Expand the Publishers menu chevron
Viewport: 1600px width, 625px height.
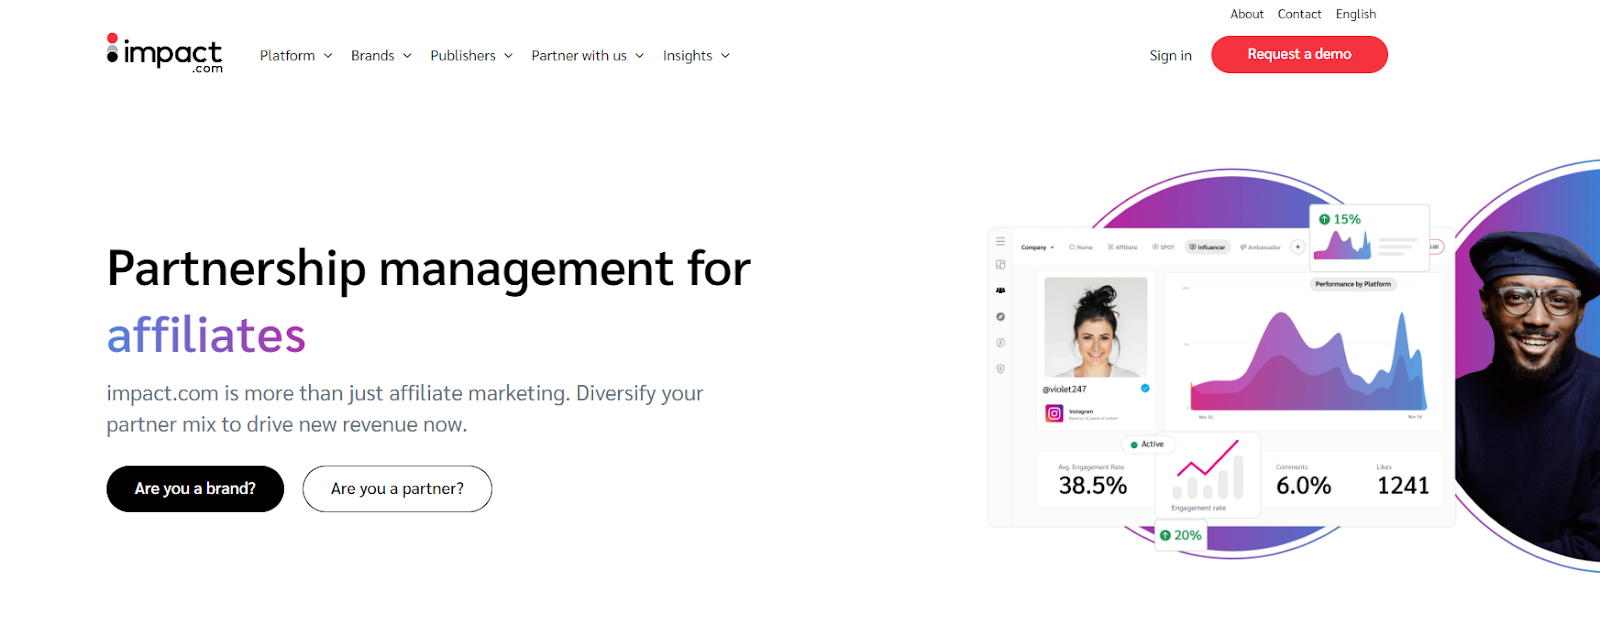[x=508, y=56]
